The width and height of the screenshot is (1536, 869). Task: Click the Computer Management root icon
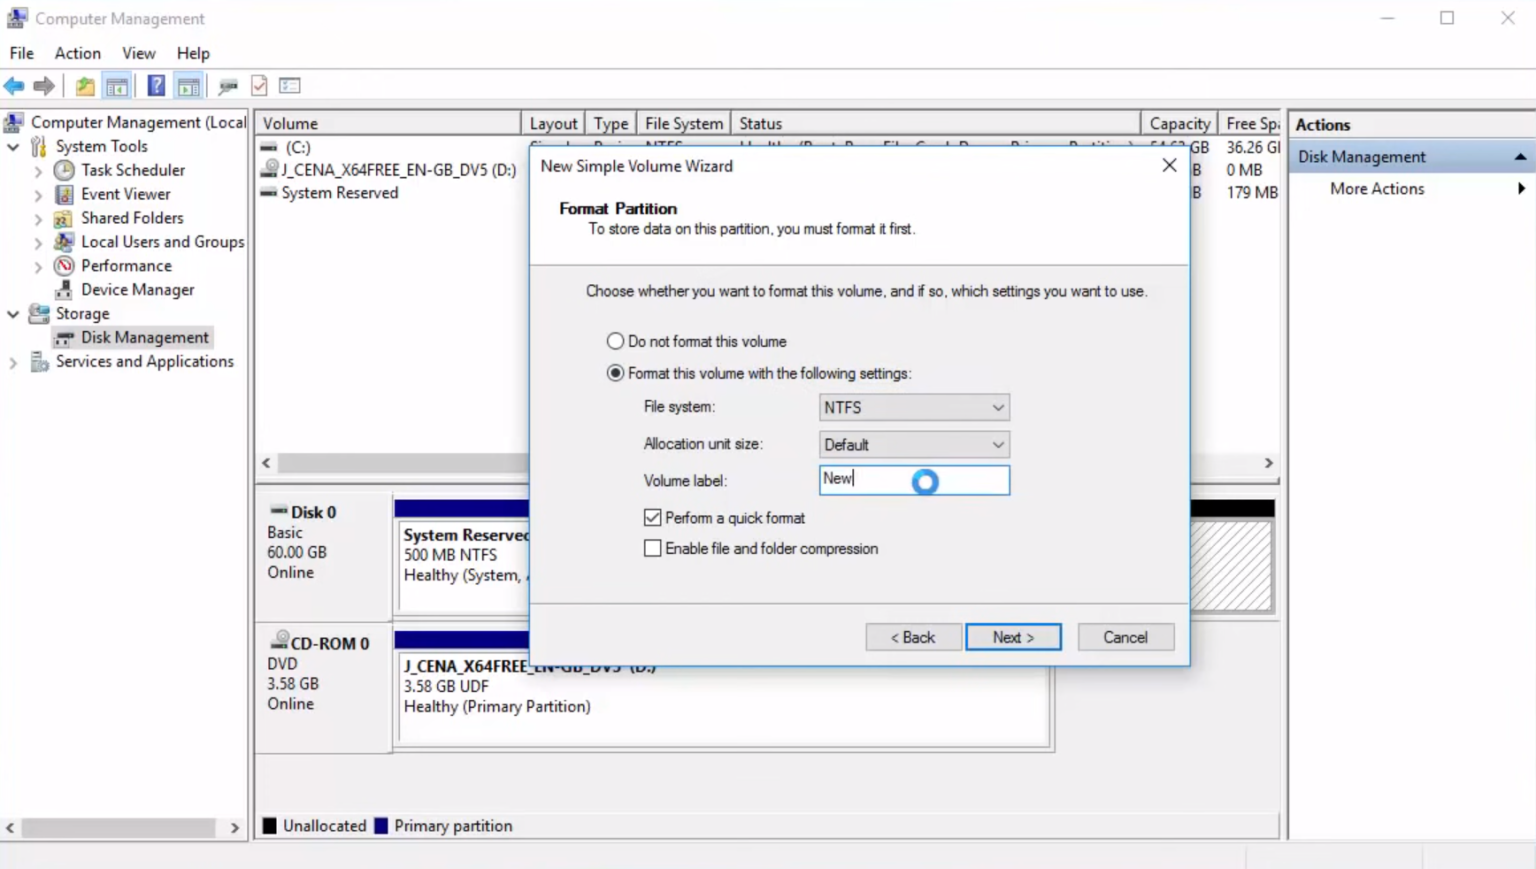point(12,121)
